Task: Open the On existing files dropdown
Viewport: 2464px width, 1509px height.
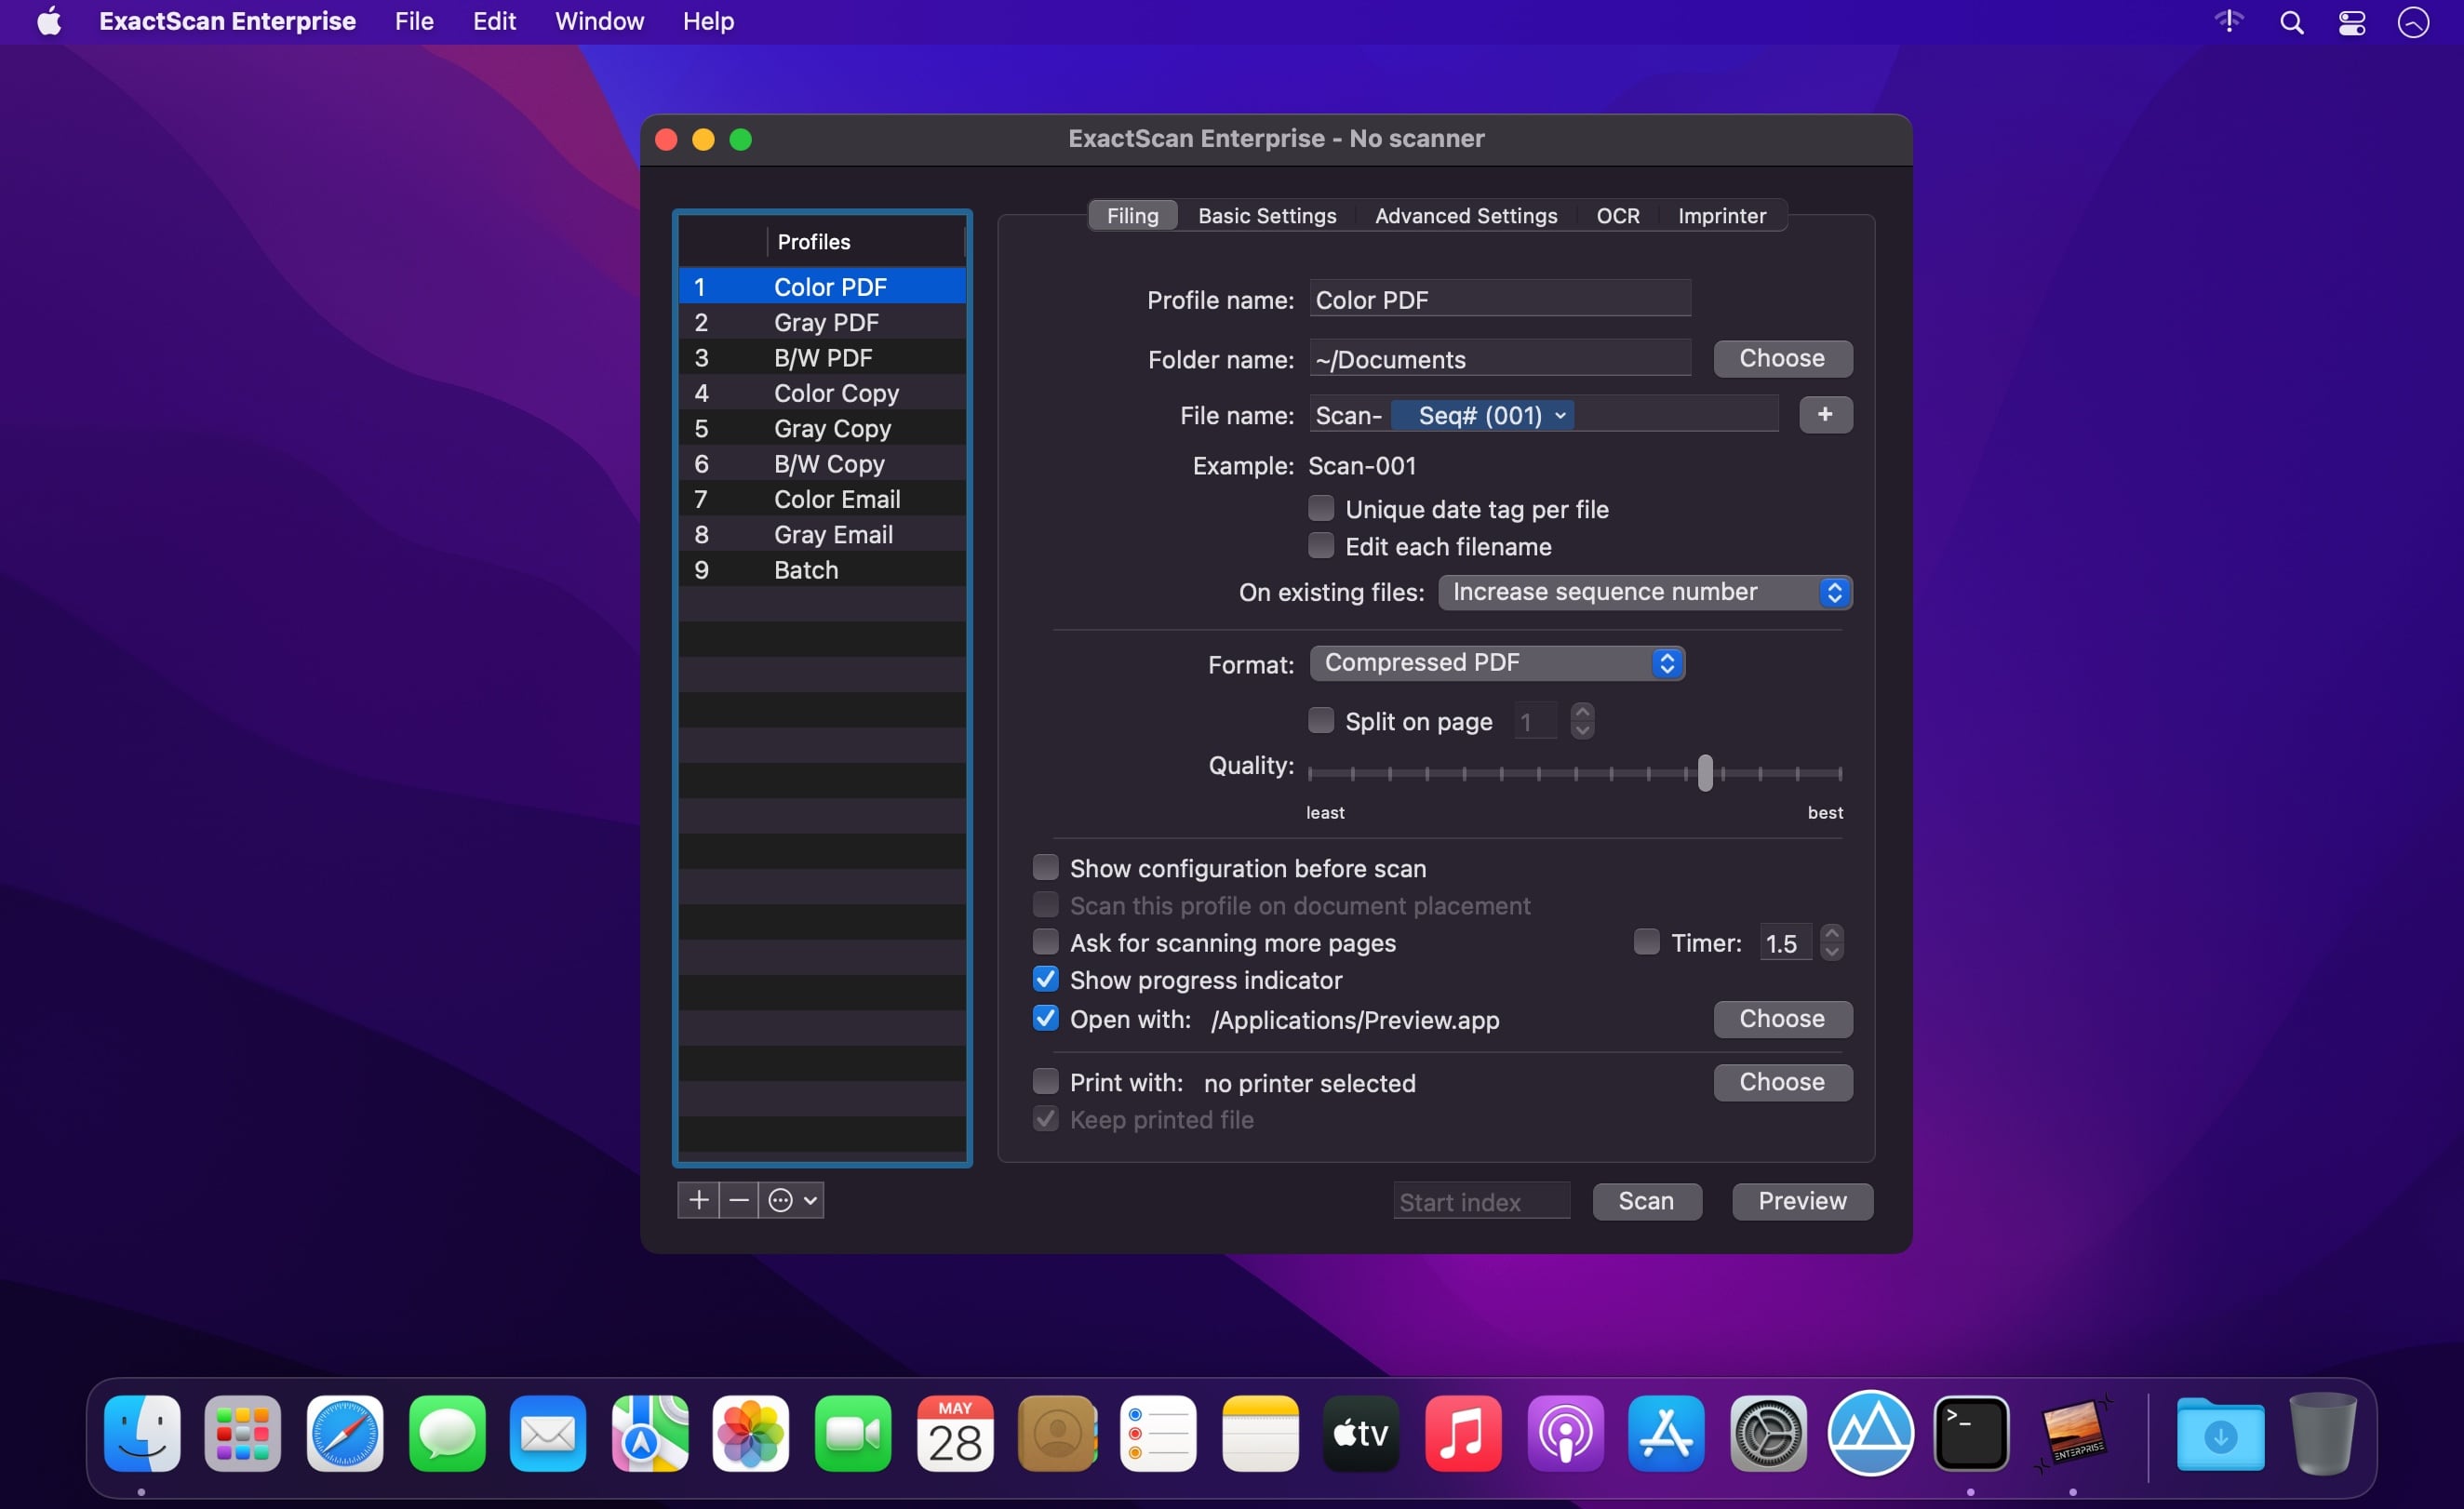Action: pos(1644,592)
